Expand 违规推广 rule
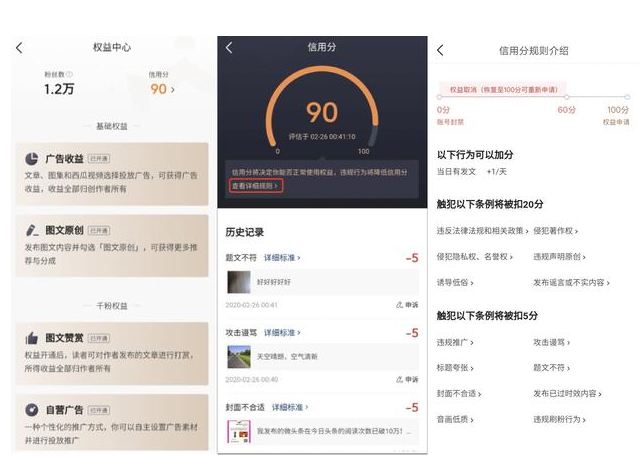 tap(455, 342)
